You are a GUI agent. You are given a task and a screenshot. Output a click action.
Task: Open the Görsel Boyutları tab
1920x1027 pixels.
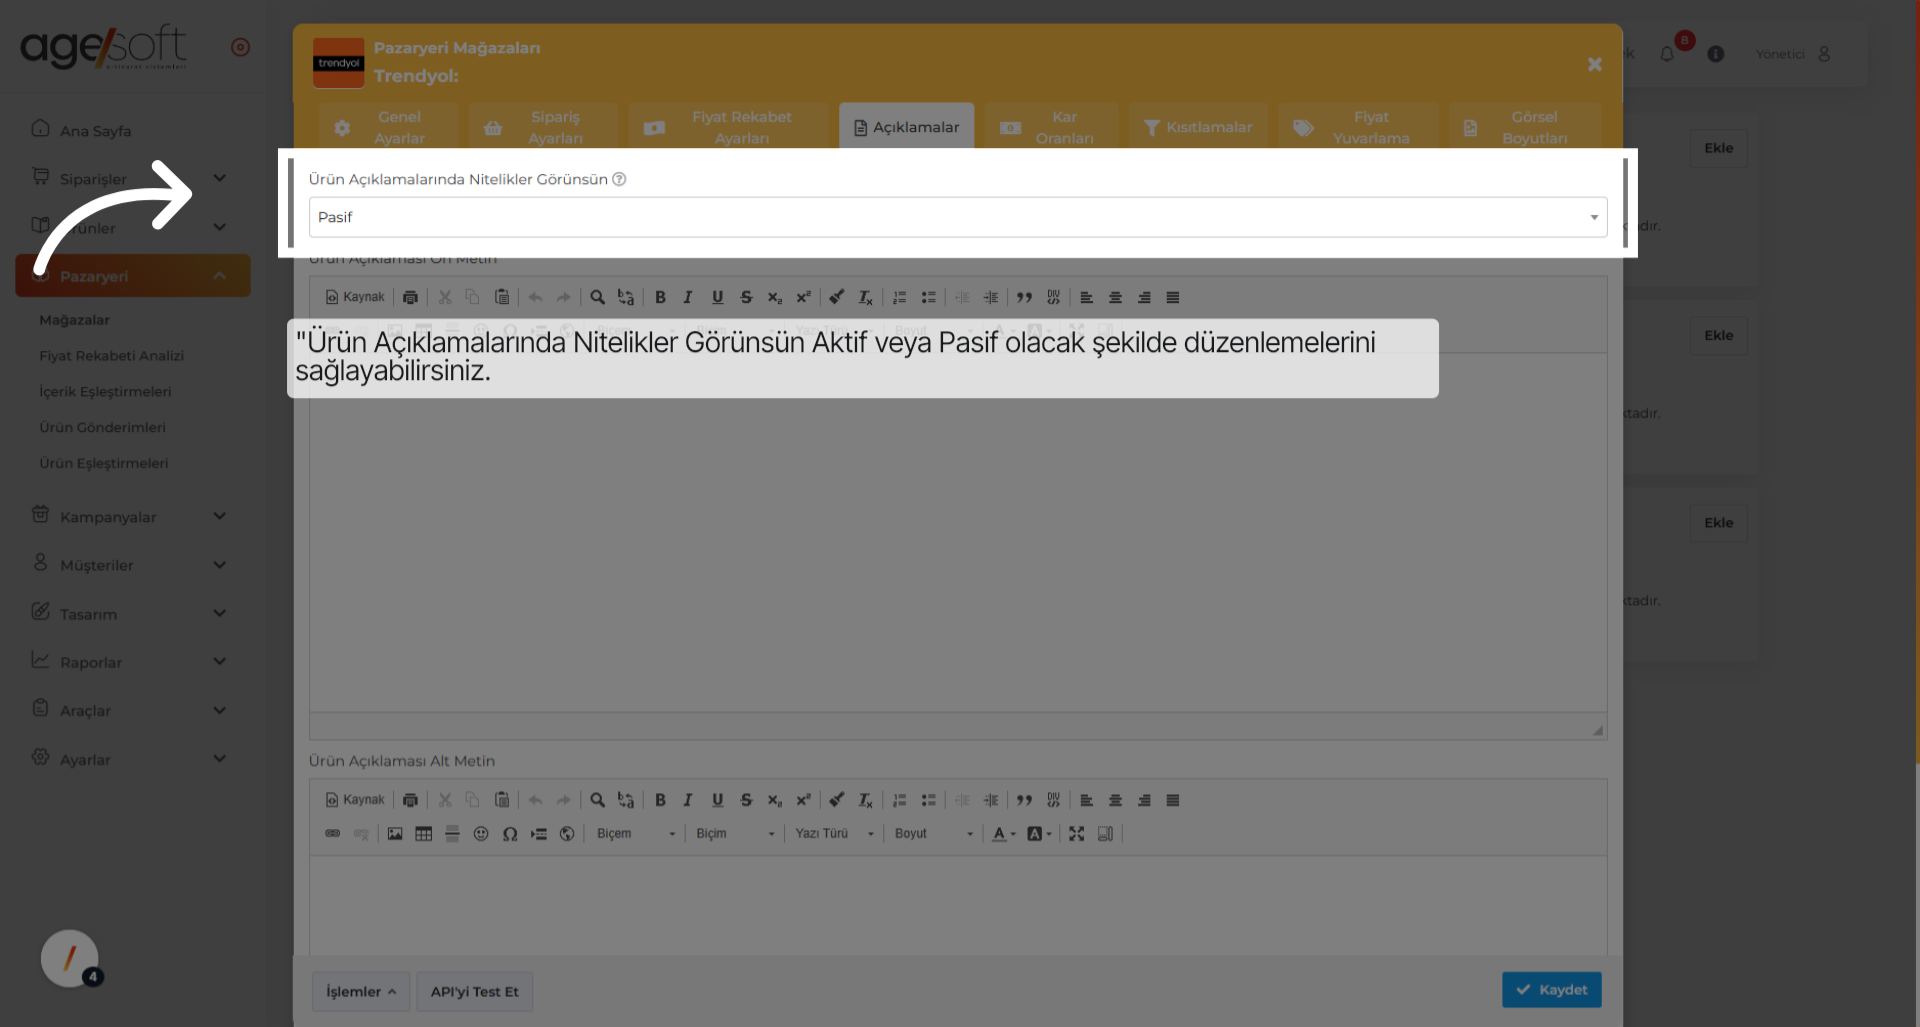[x=1525, y=127]
